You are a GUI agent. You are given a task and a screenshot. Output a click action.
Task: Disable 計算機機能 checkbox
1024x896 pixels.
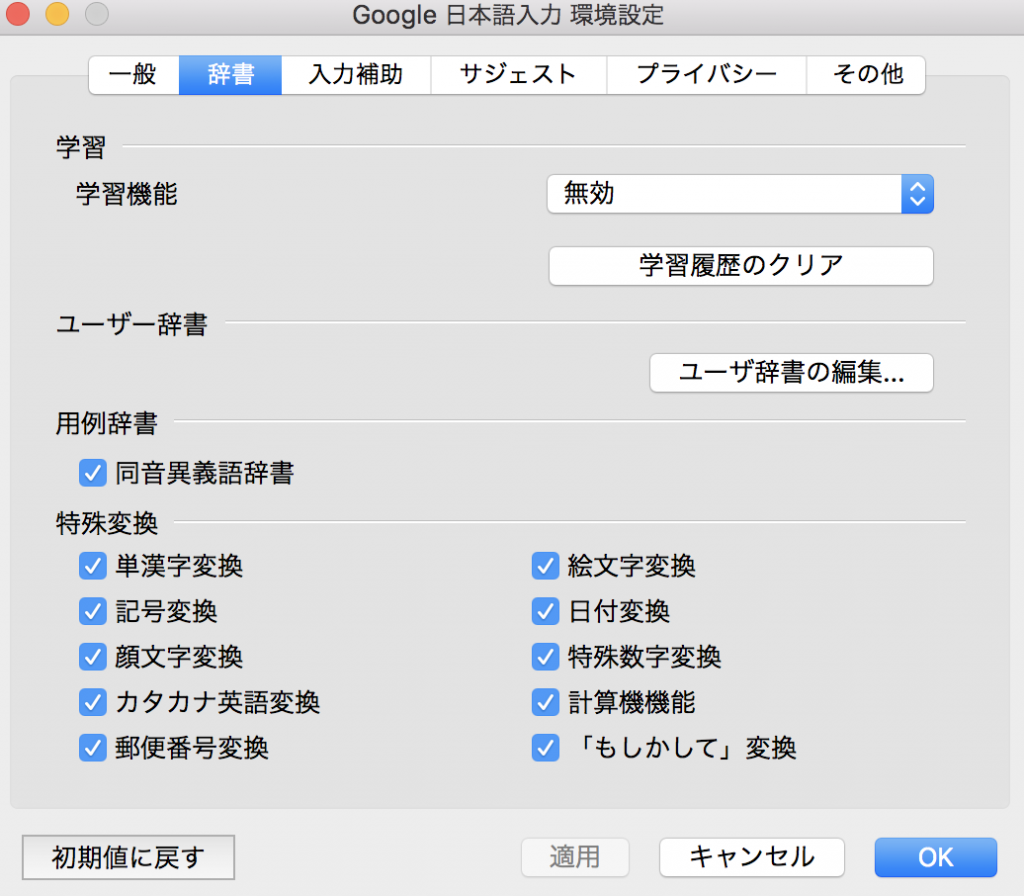[x=545, y=702]
